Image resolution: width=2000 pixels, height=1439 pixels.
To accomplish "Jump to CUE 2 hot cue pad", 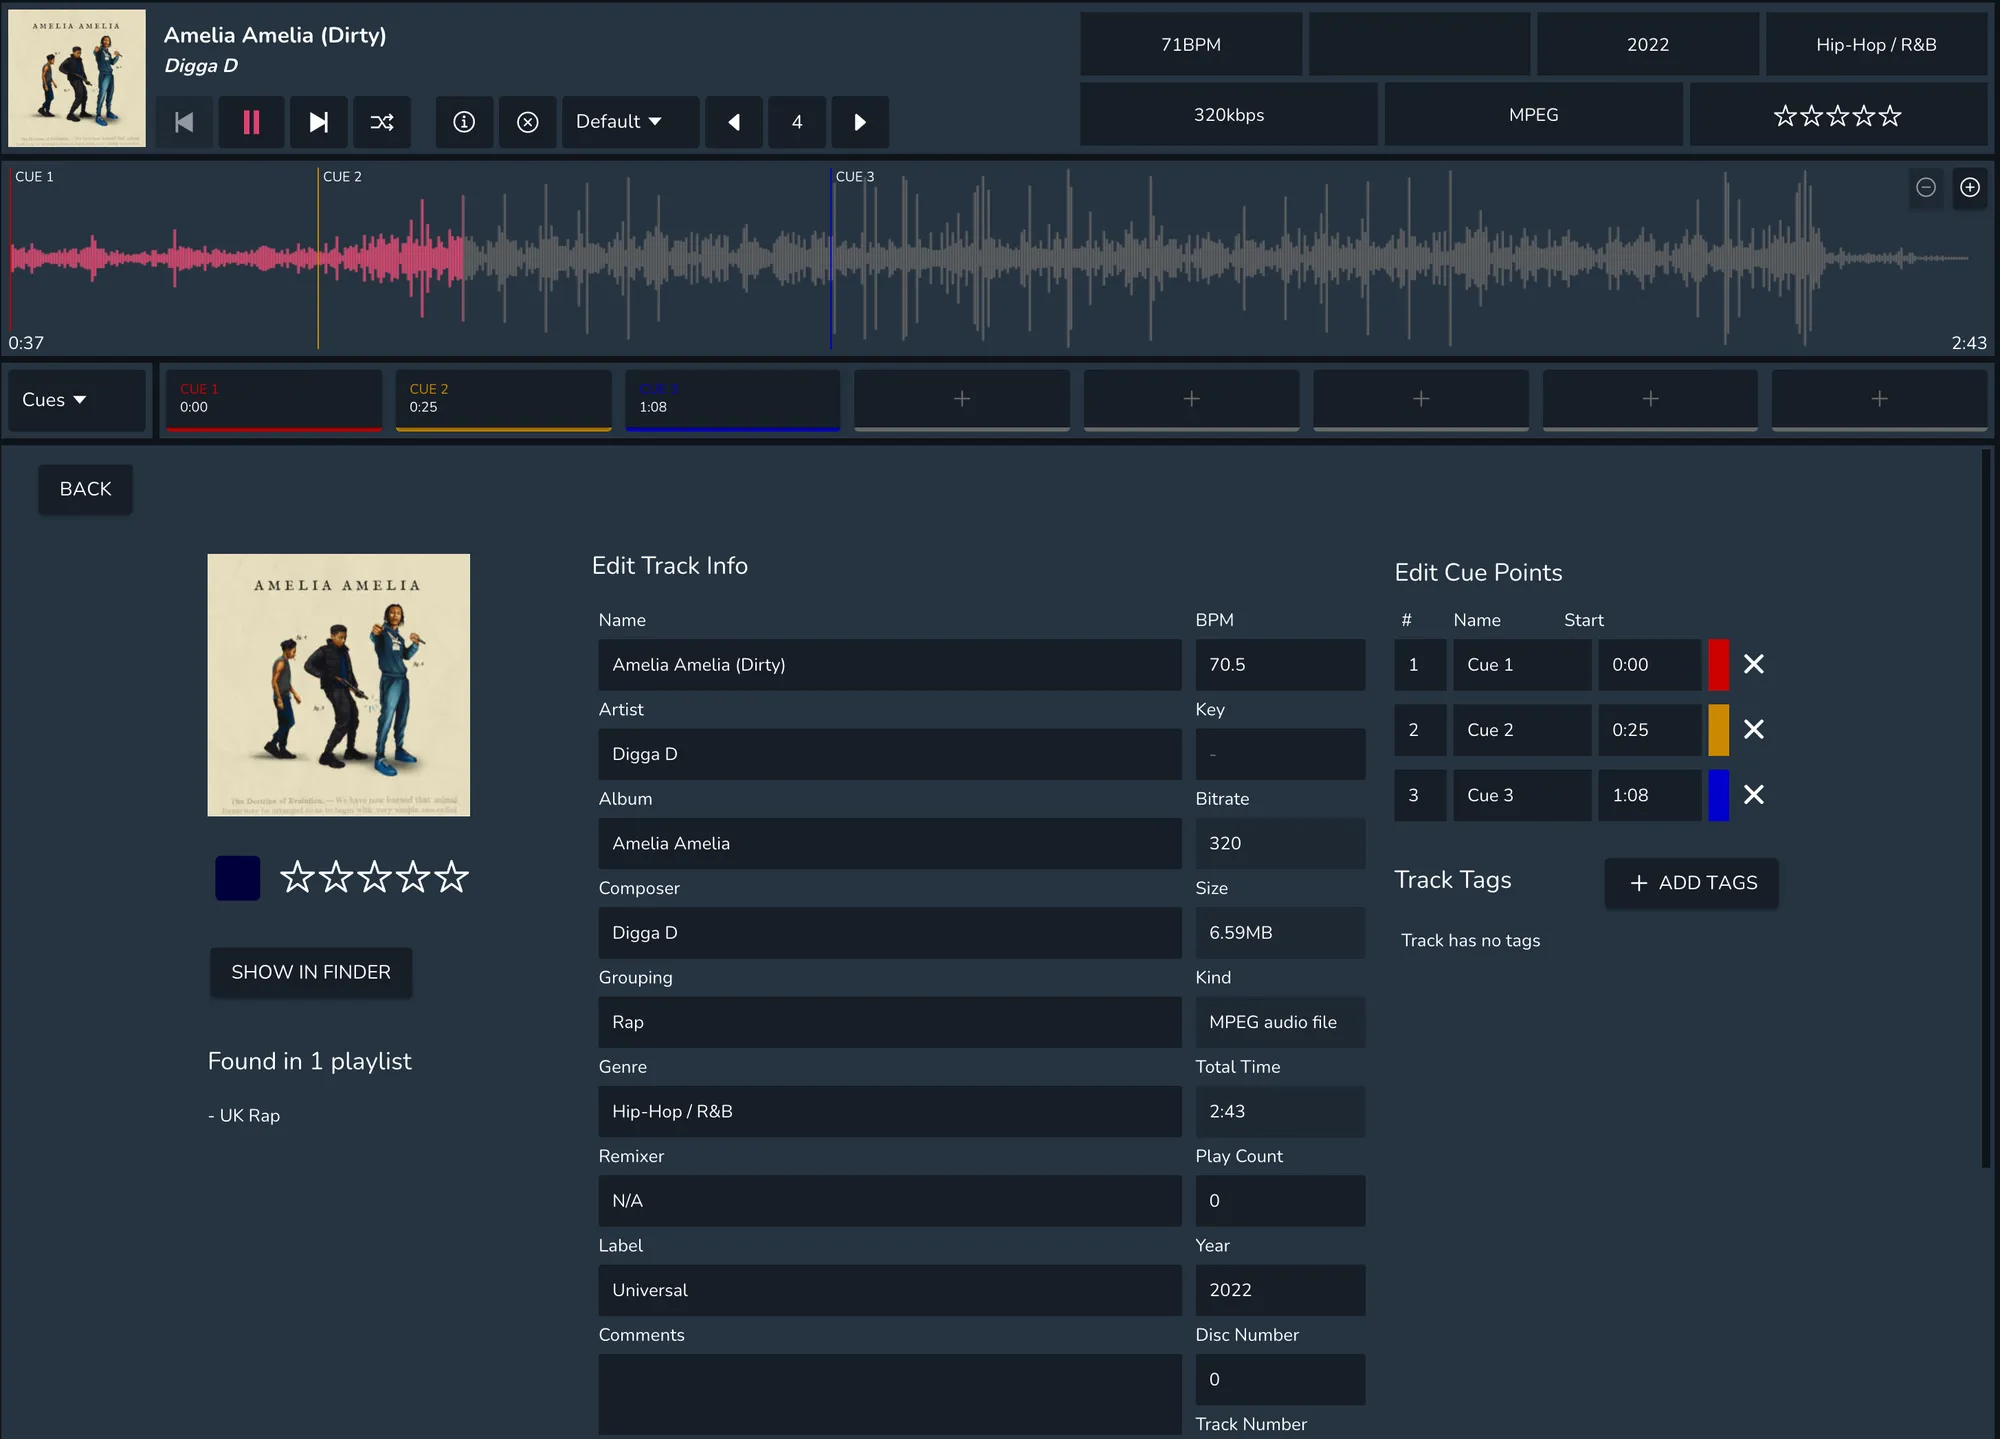I will (x=503, y=398).
